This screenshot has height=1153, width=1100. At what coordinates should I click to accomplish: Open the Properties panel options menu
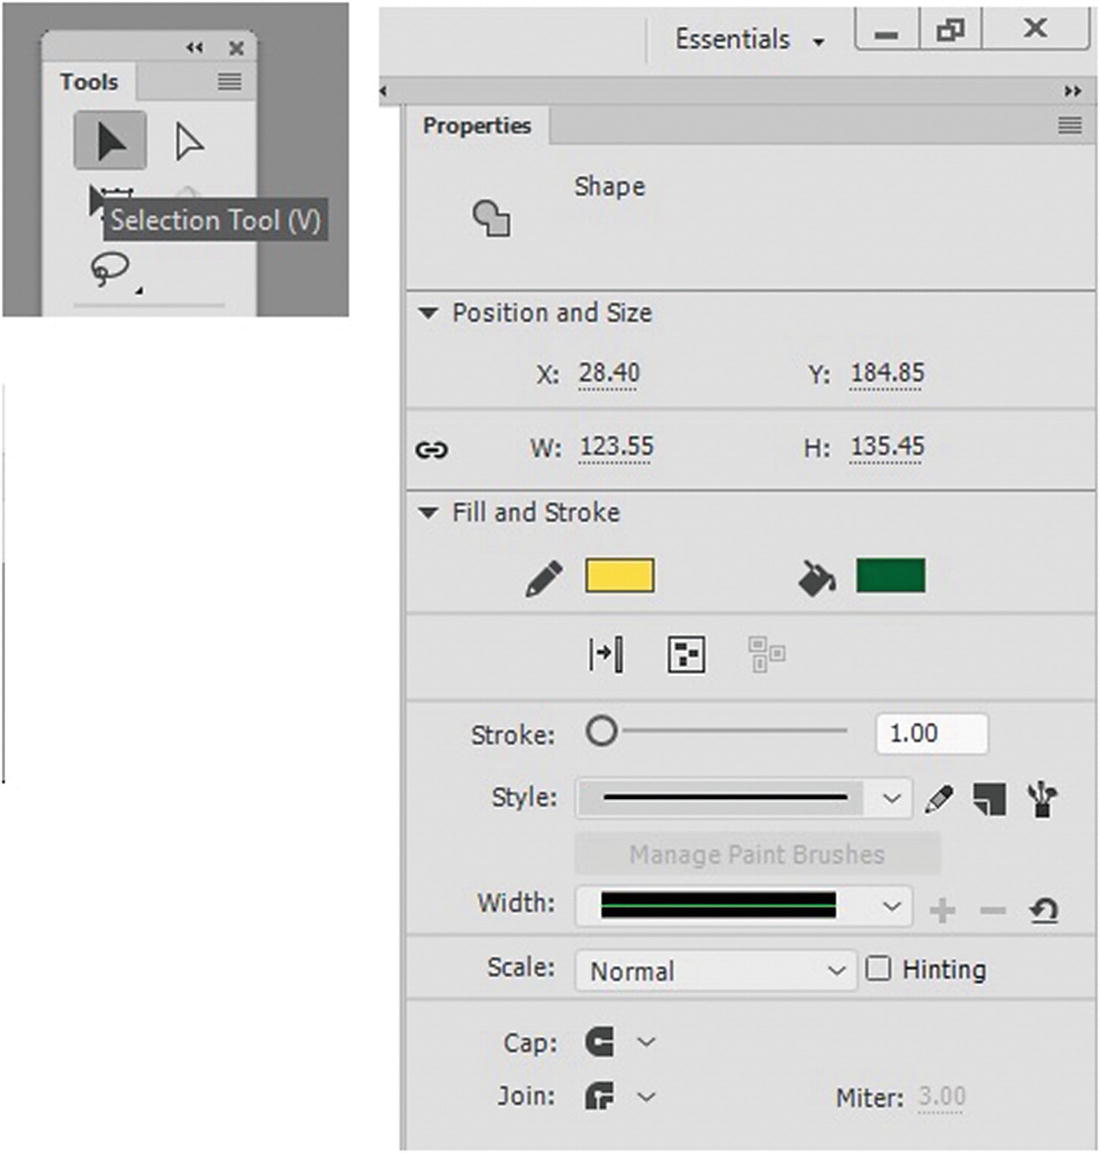(x=1070, y=126)
